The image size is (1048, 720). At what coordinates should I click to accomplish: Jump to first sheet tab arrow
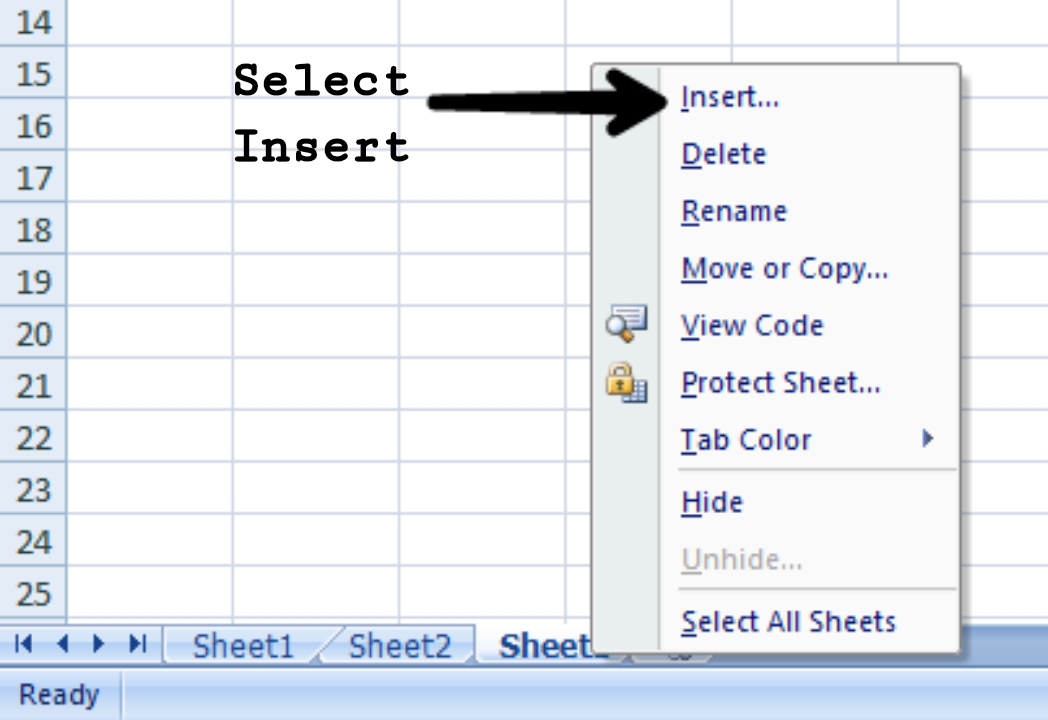coord(22,645)
